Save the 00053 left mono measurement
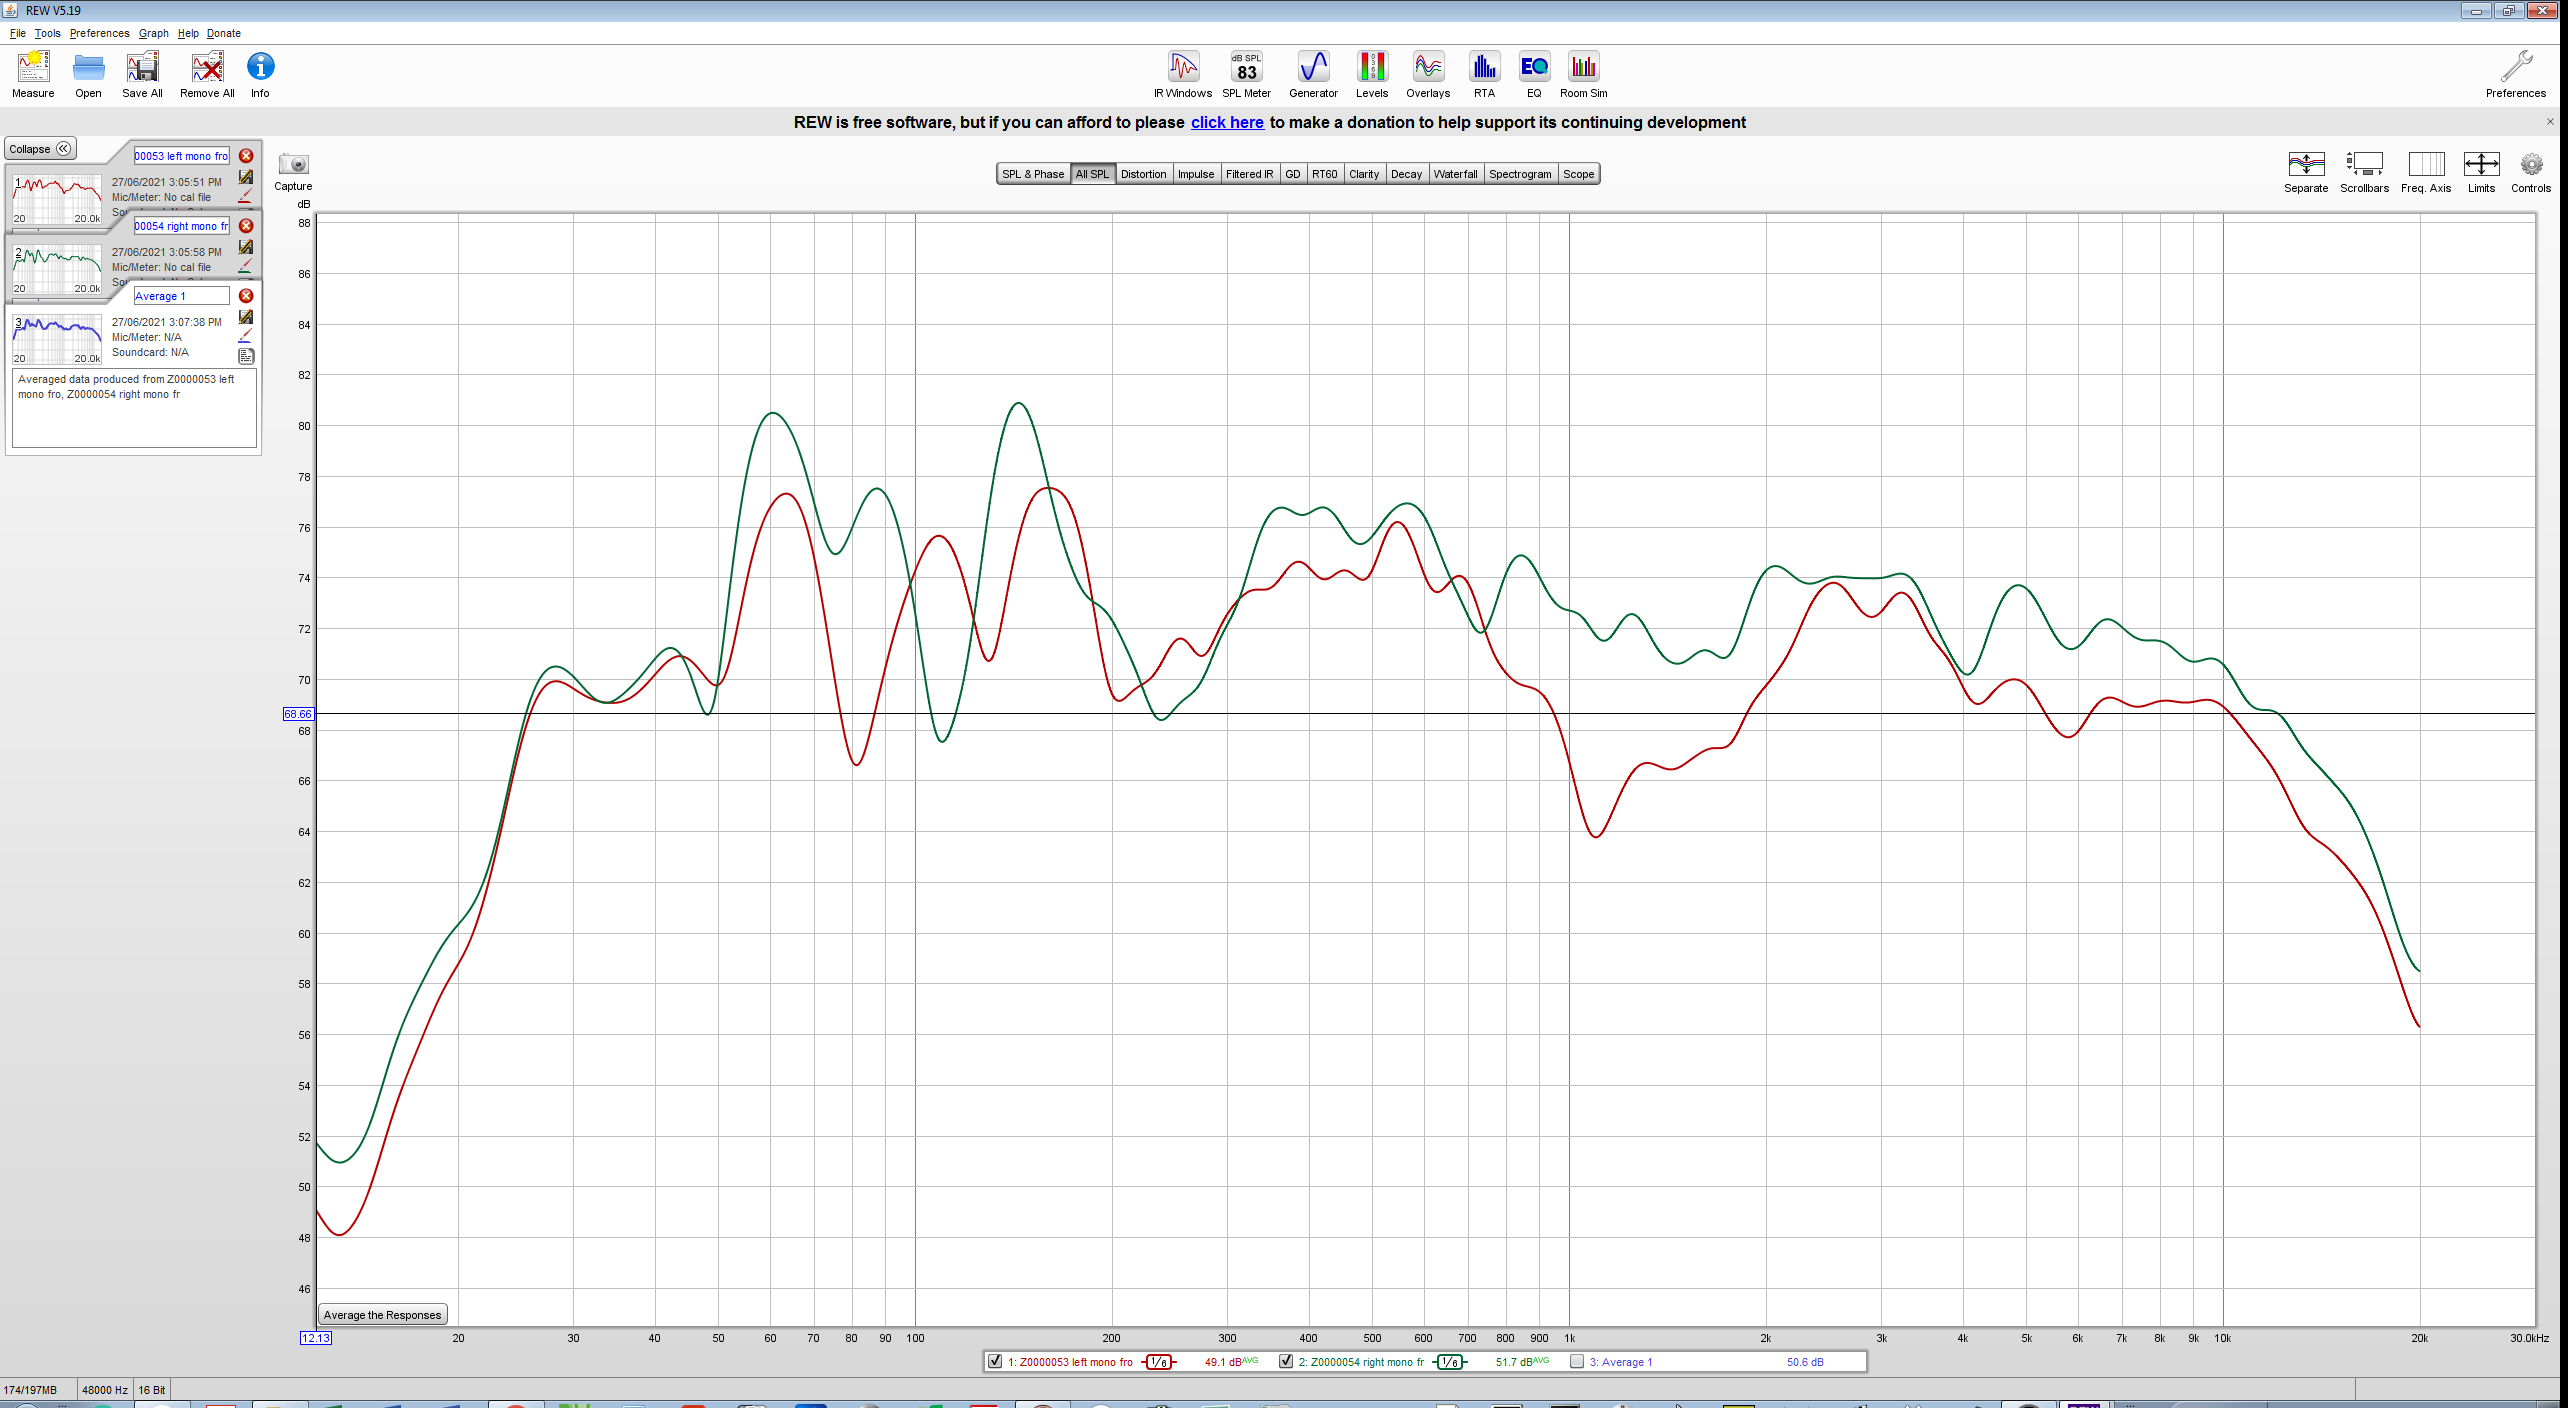The width and height of the screenshot is (2568, 1408). 246,177
